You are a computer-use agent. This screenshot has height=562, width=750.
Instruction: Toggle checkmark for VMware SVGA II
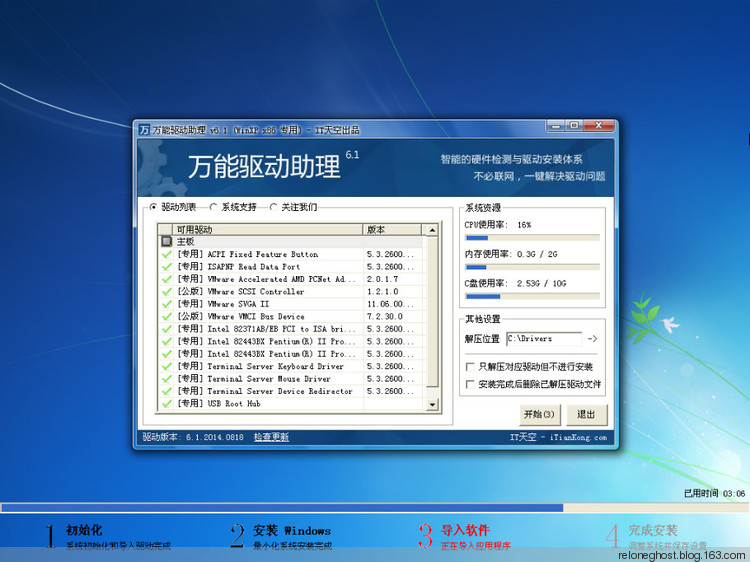point(166,304)
